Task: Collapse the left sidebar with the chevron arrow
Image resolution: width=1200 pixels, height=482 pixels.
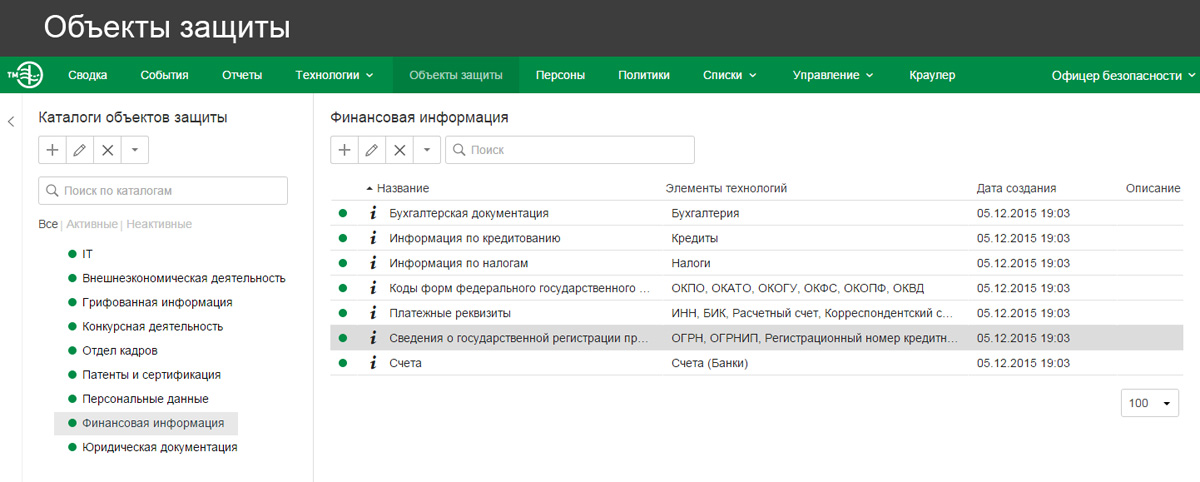Action: (x=11, y=122)
